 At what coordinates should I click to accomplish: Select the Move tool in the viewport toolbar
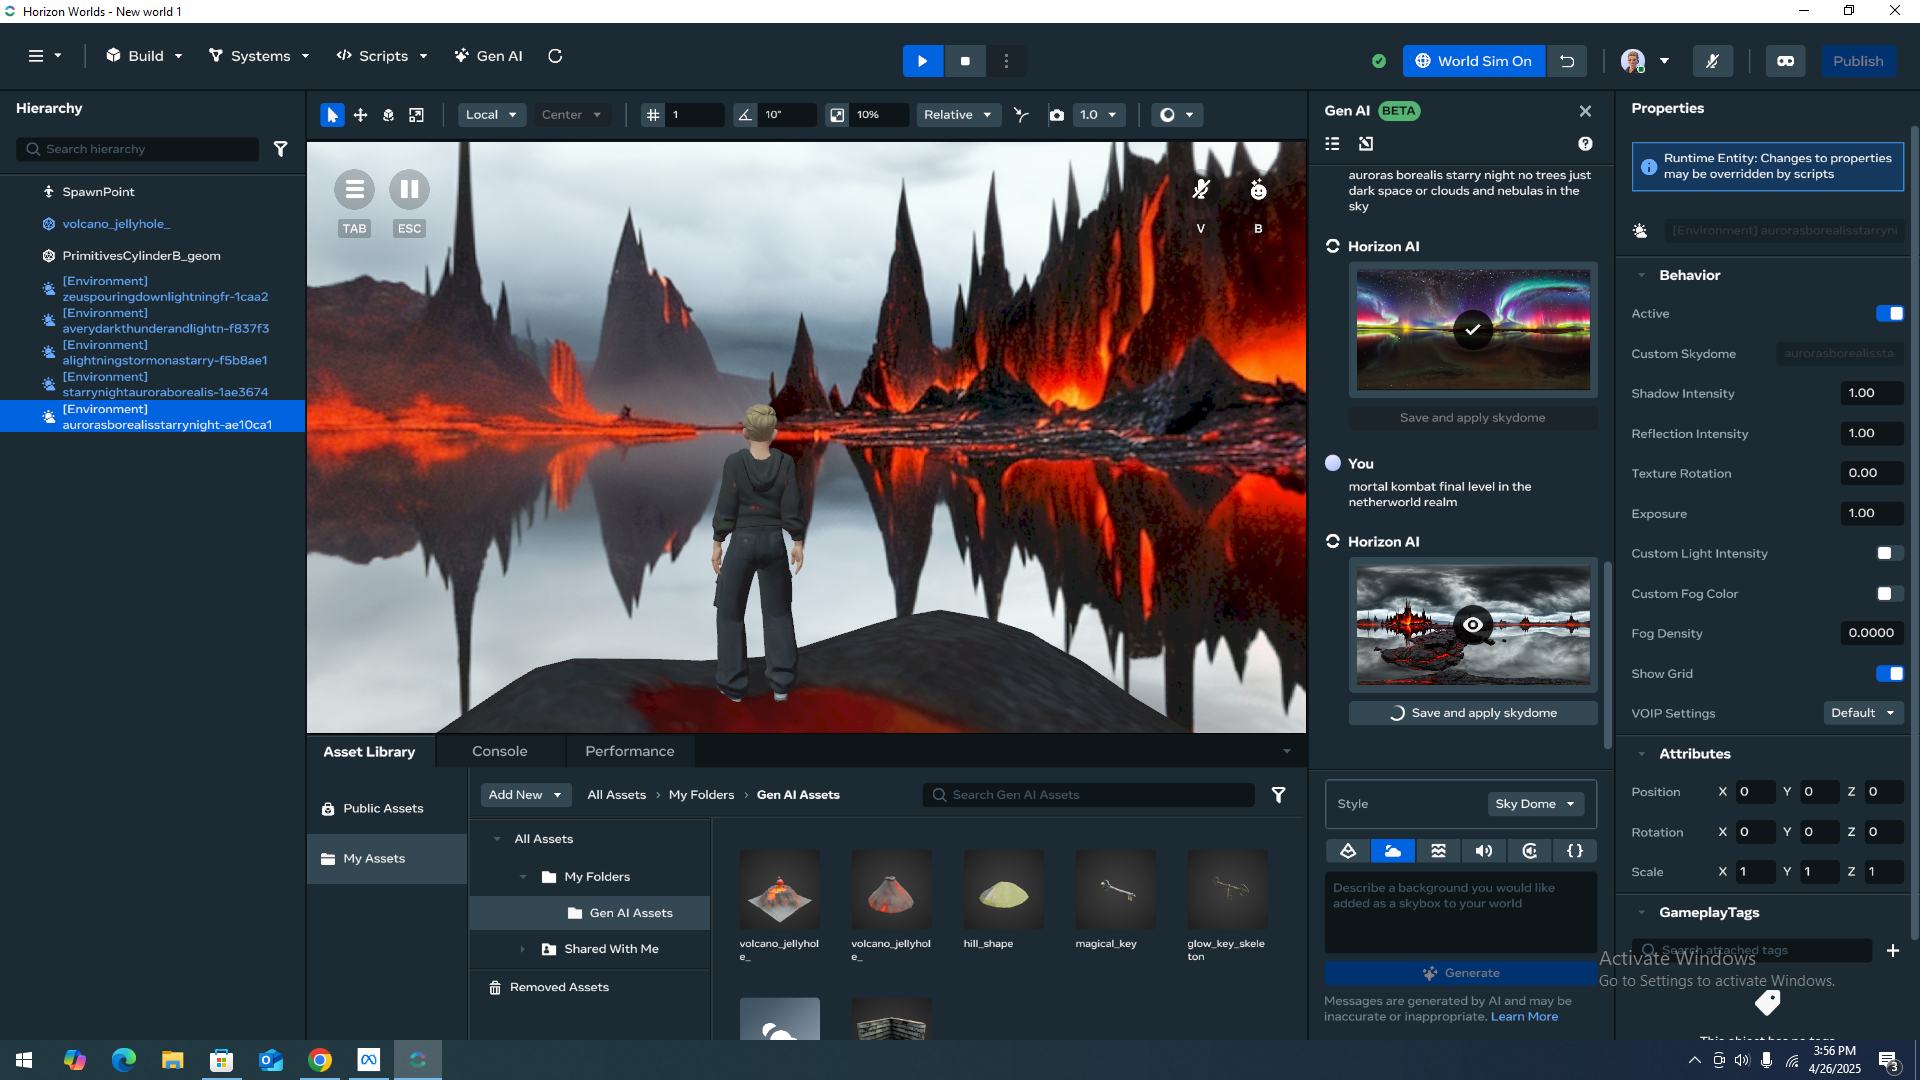click(x=360, y=115)
